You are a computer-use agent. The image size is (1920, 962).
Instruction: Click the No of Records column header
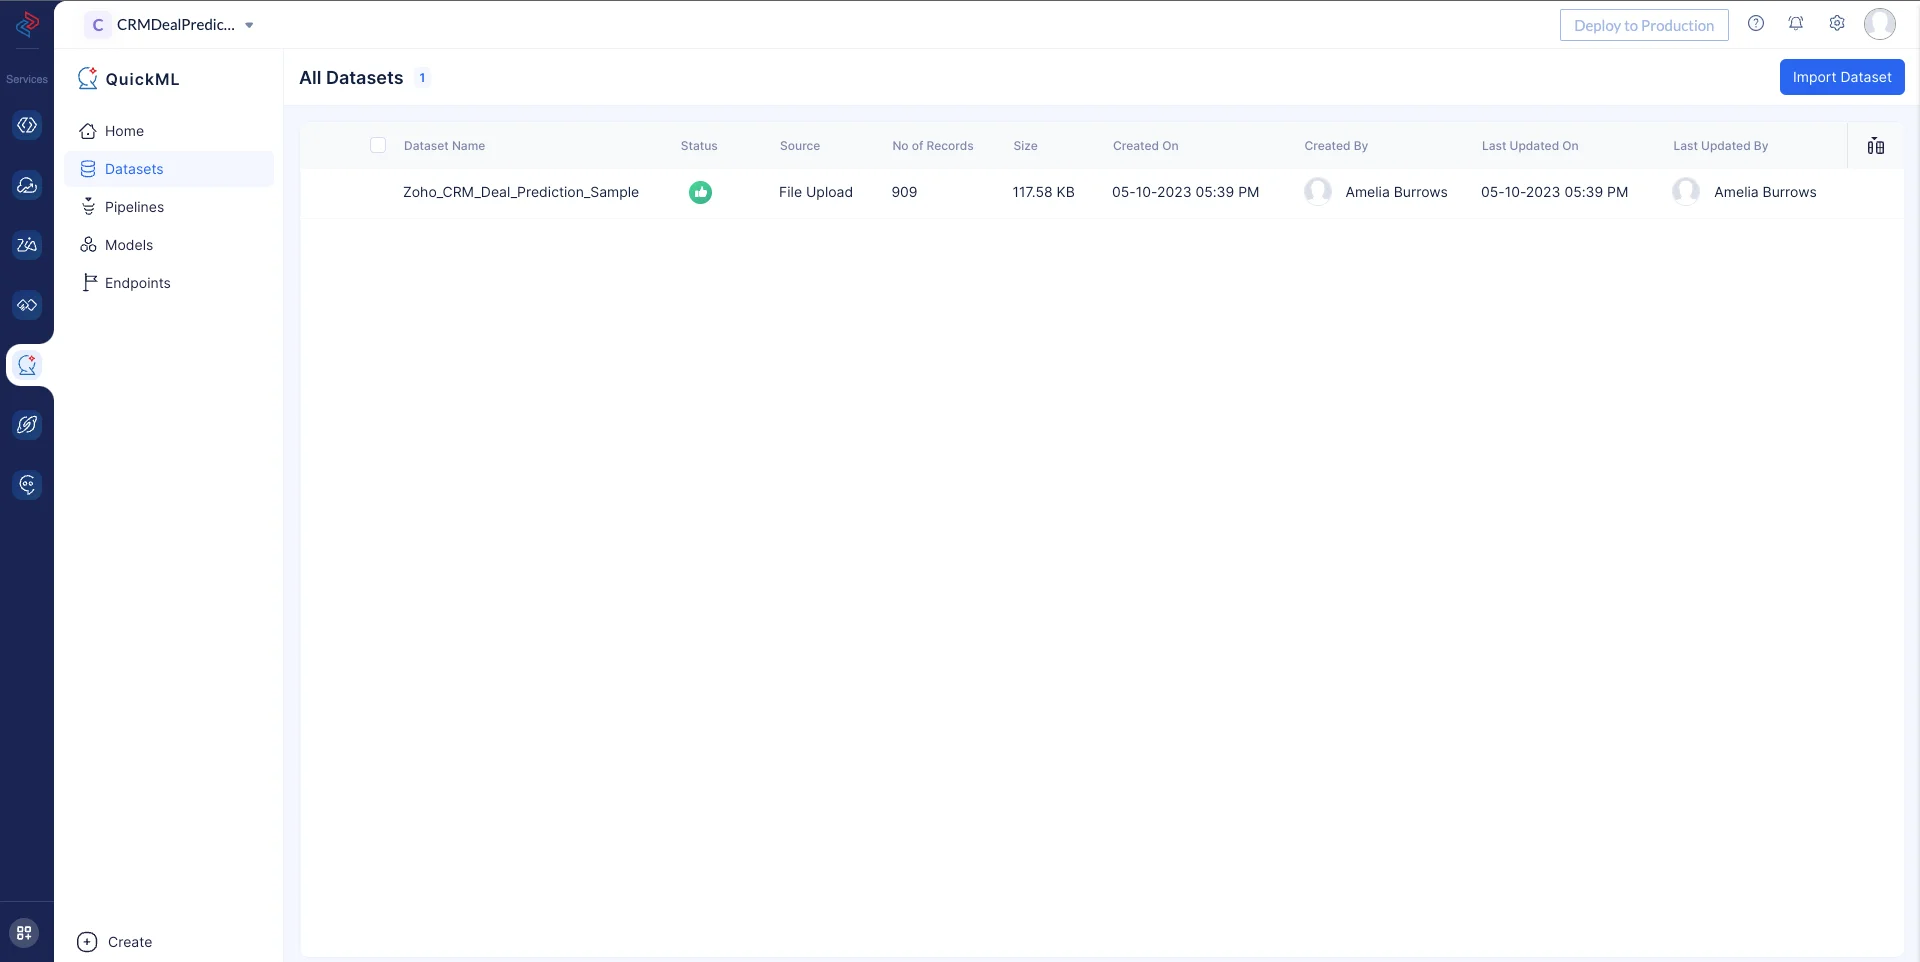tap(933, 146)
